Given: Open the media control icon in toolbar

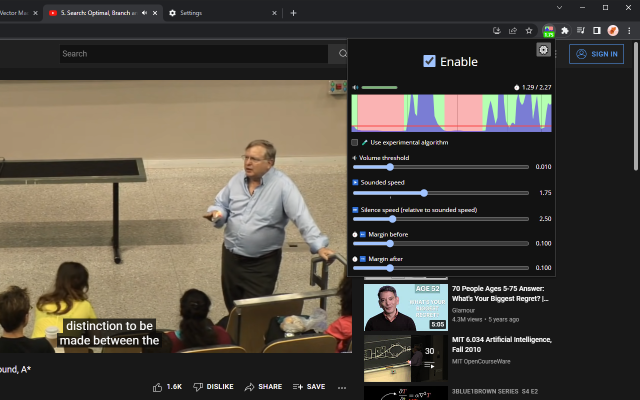Looking at the screenshot, I should [x=580, y=30].
